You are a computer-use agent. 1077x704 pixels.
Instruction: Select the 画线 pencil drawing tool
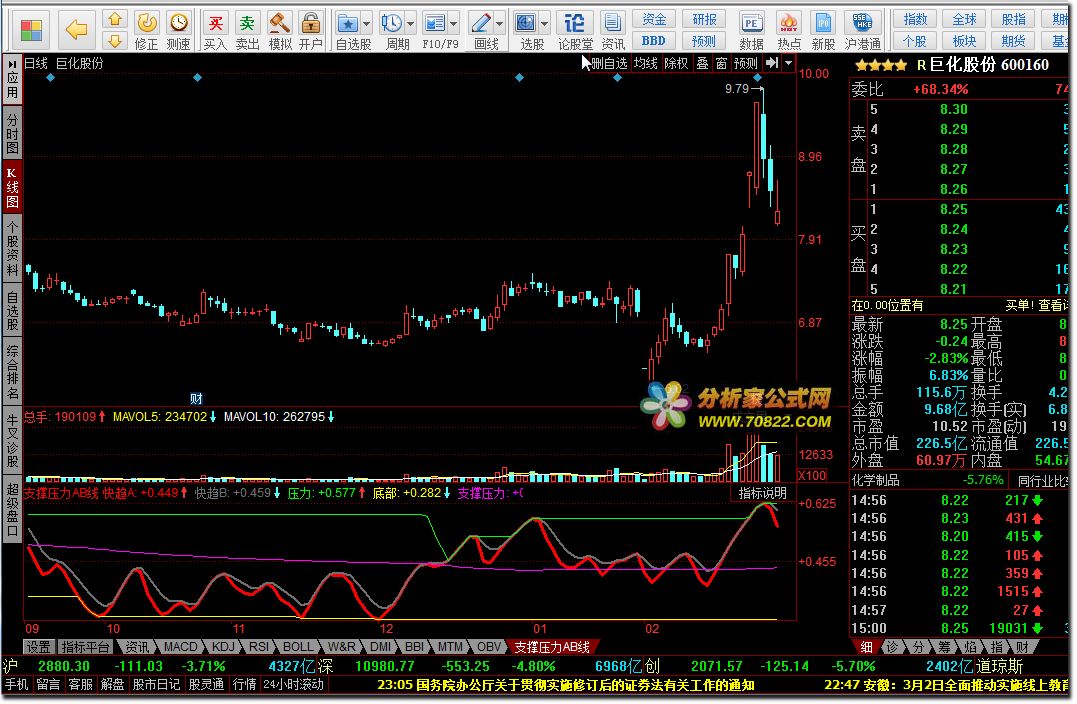tap(481, 23)
